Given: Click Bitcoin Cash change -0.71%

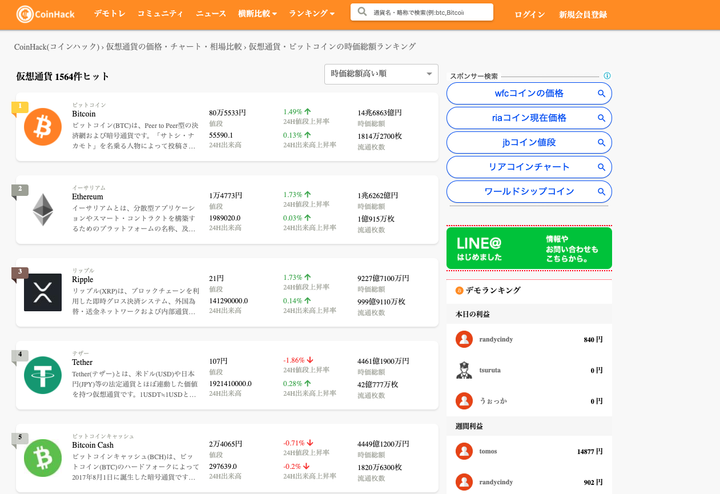Looking at the screenshot, I should coord(298,443).
